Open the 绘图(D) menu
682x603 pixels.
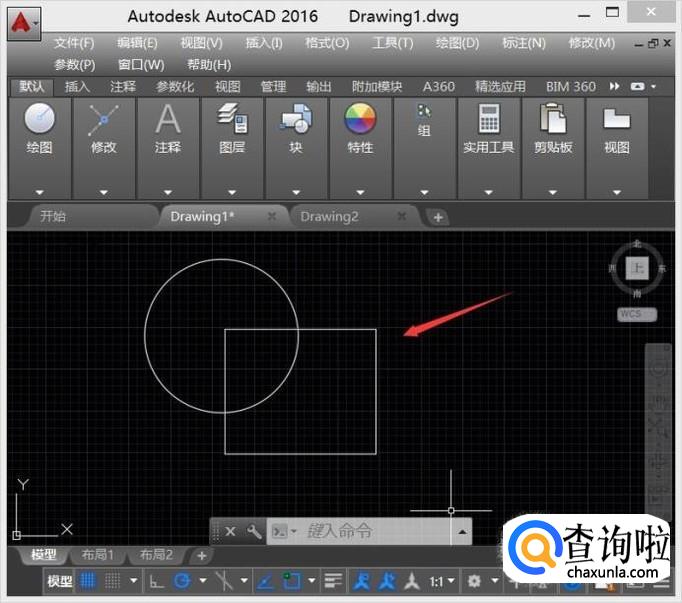[x=457, y=43]
